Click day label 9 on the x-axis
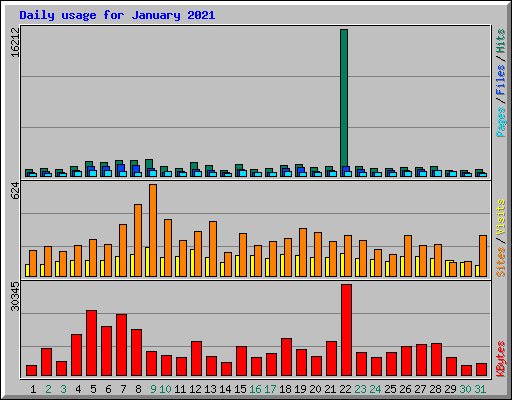This screenshot has width=512, height=400. [153, 389]
